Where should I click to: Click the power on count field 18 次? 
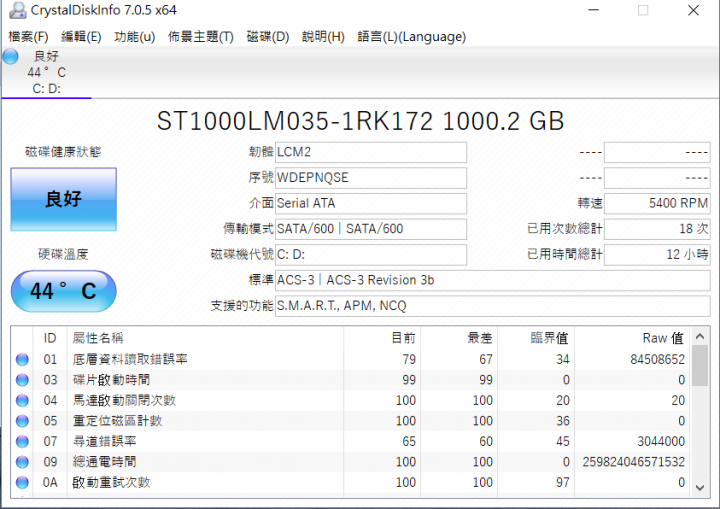coord(657,229)
